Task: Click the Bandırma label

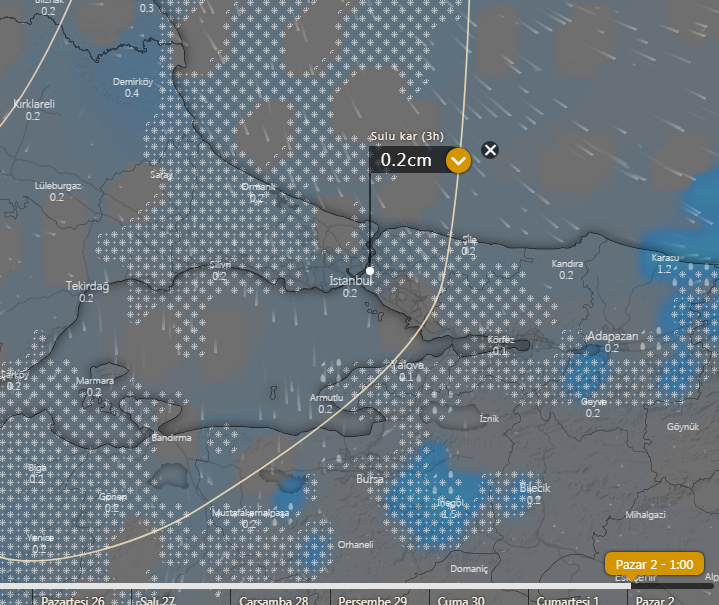Action: pos(171,438)
